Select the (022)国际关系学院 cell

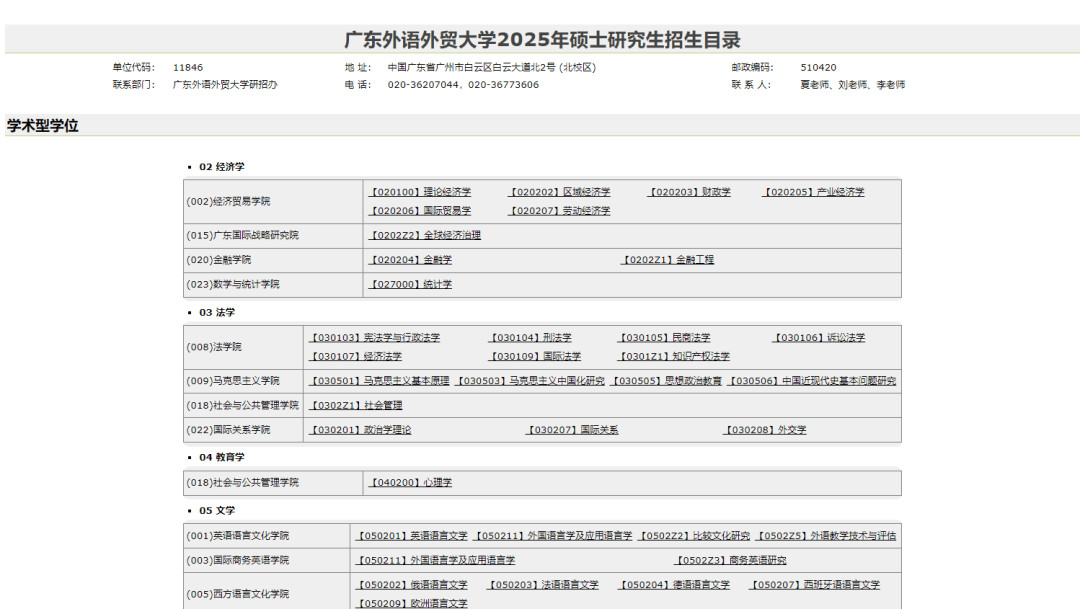pos(244,430)
